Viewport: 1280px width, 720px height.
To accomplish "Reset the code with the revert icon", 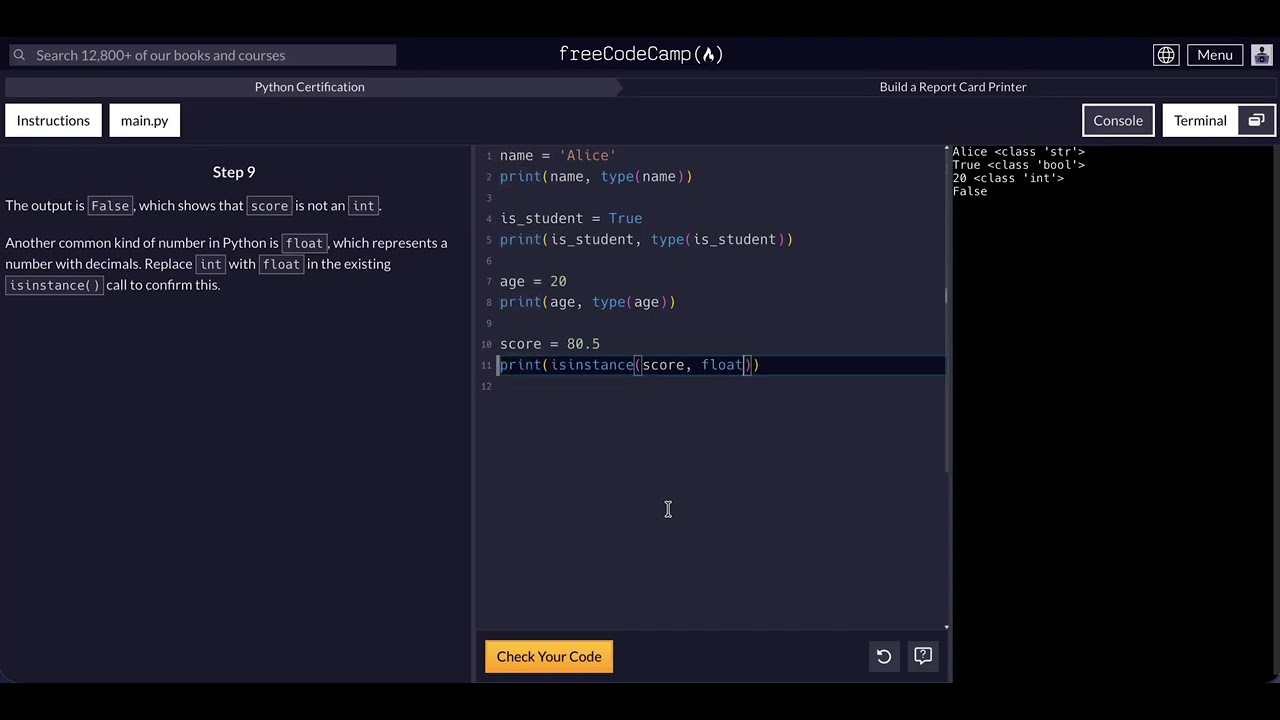I will tap(884, 657).
